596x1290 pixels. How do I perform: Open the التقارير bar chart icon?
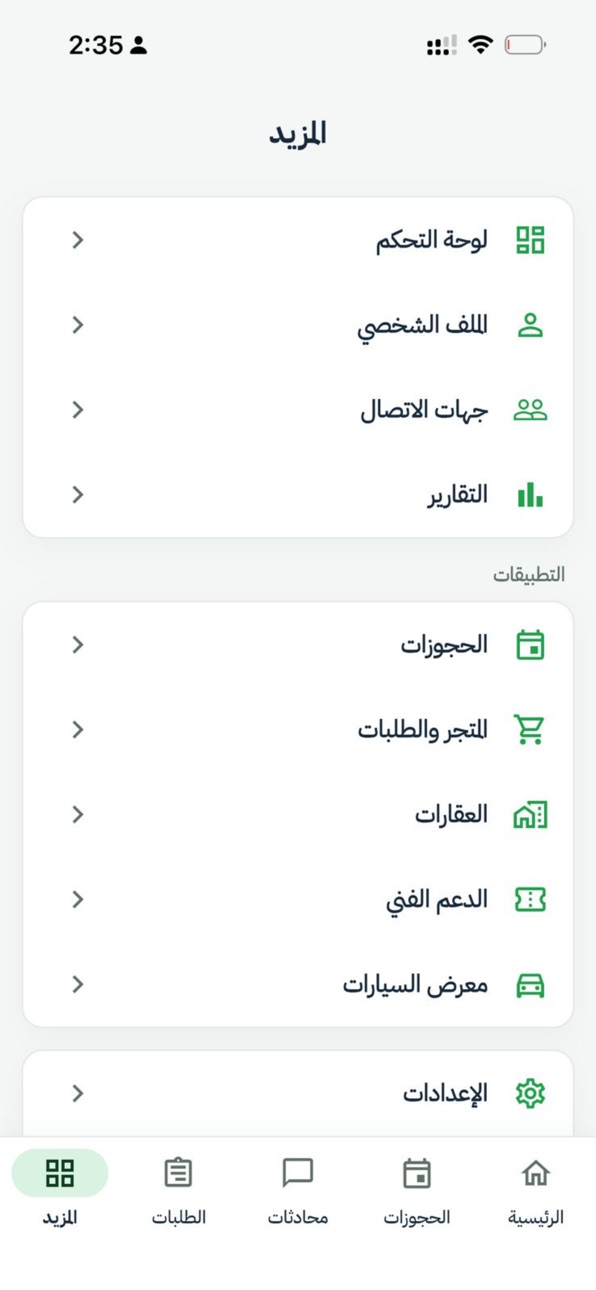(x=530, y=495)
